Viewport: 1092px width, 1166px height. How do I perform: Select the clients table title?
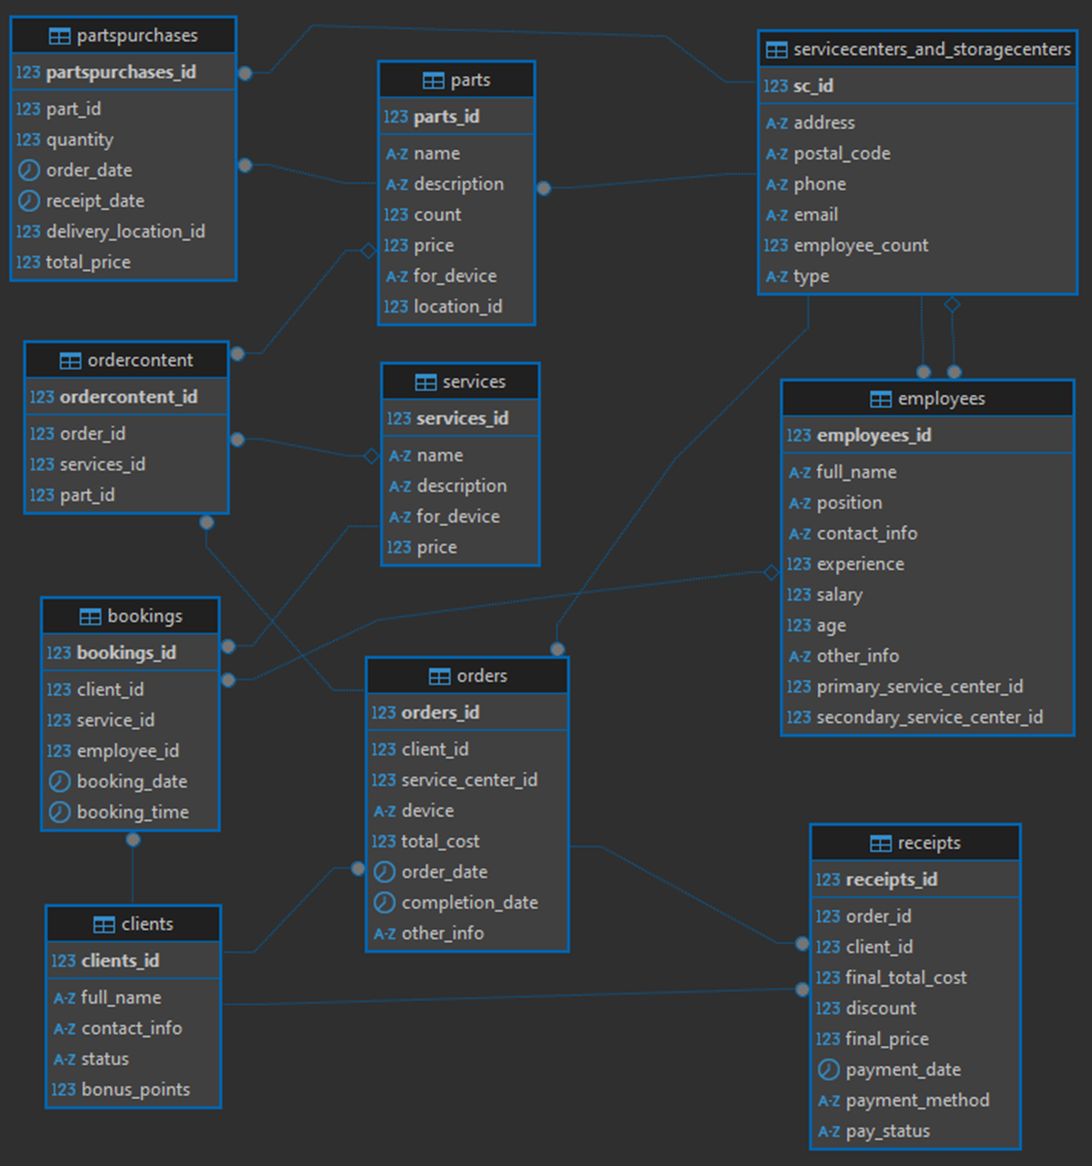pos(147,924)
